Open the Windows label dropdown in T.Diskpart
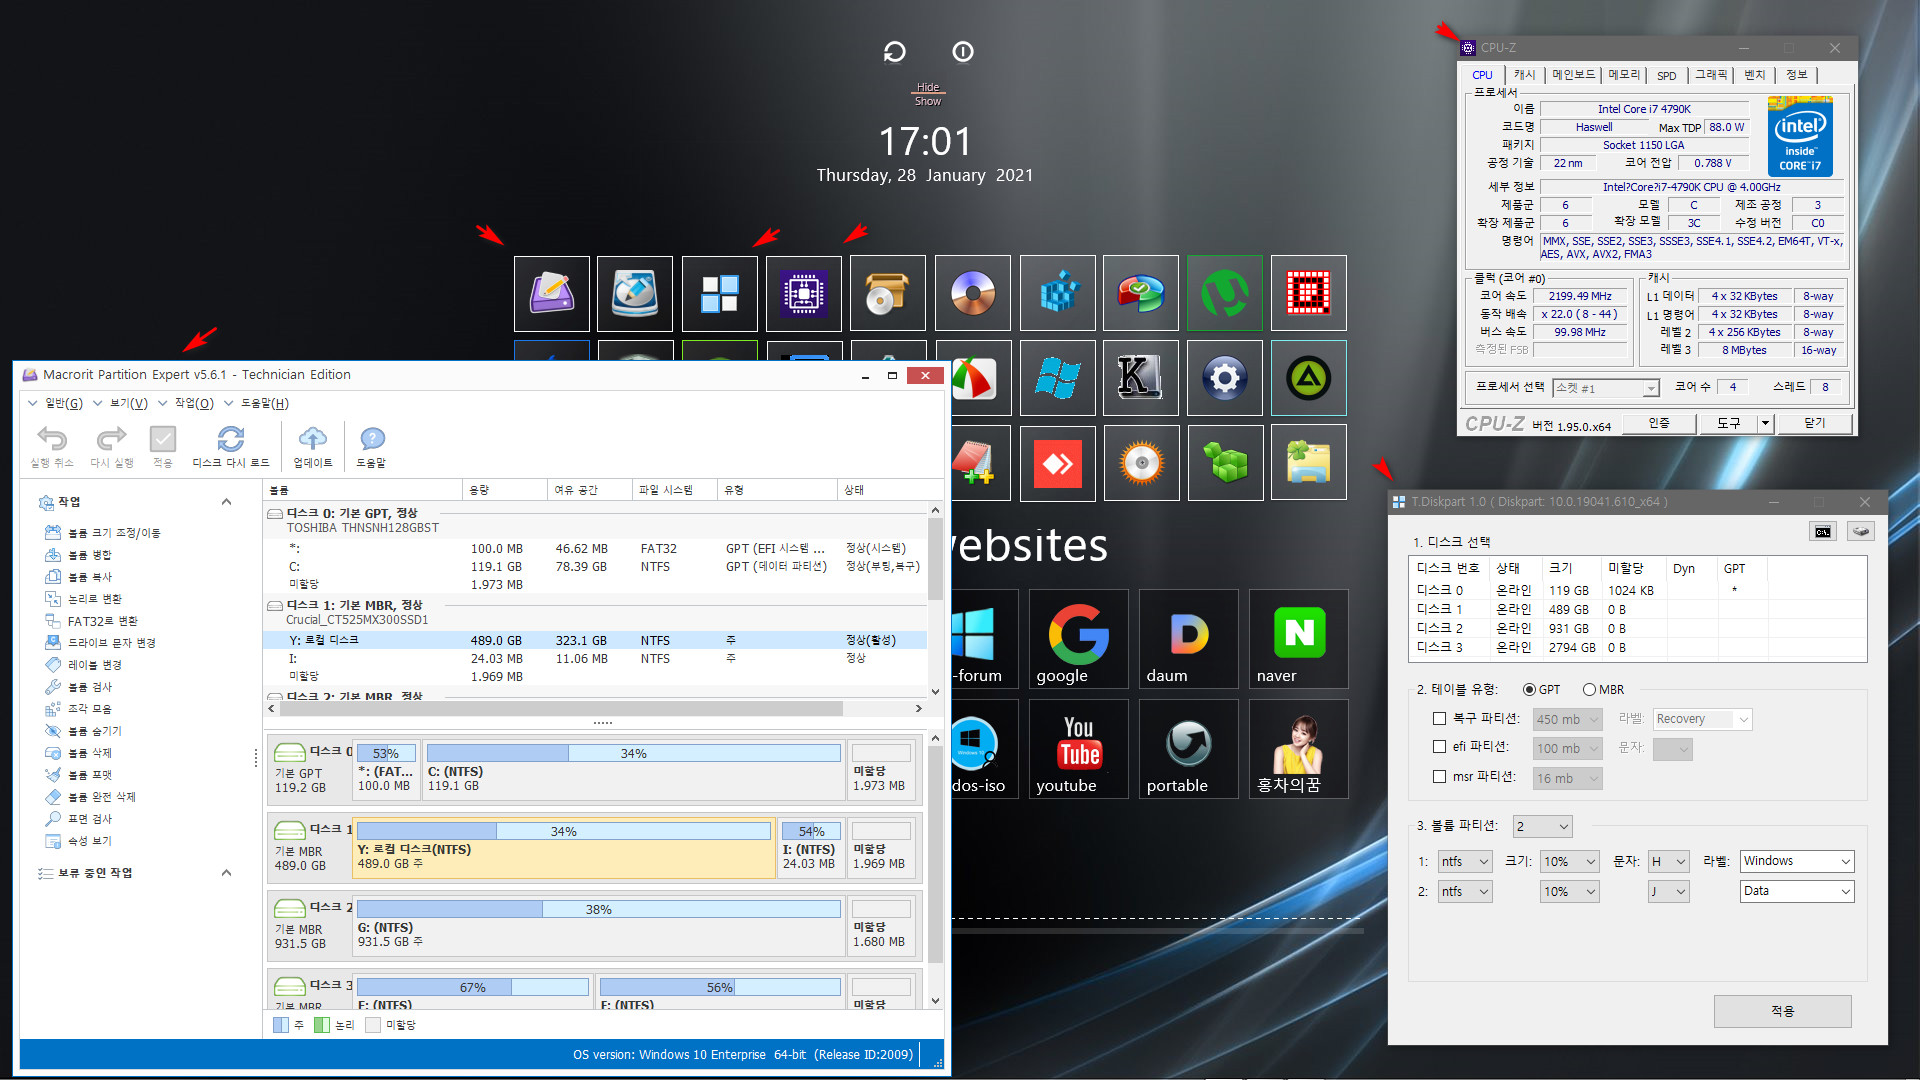Image resolution: width=1920 pixels, height=1080 pixels. pos(1797,861)
